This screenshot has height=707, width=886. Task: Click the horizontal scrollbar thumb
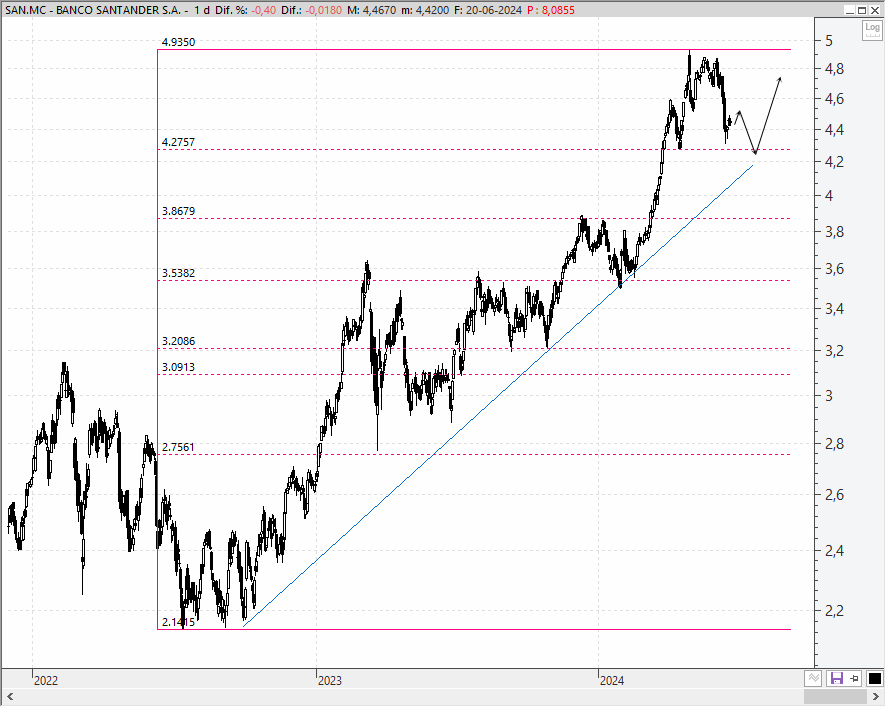[835, 696]
